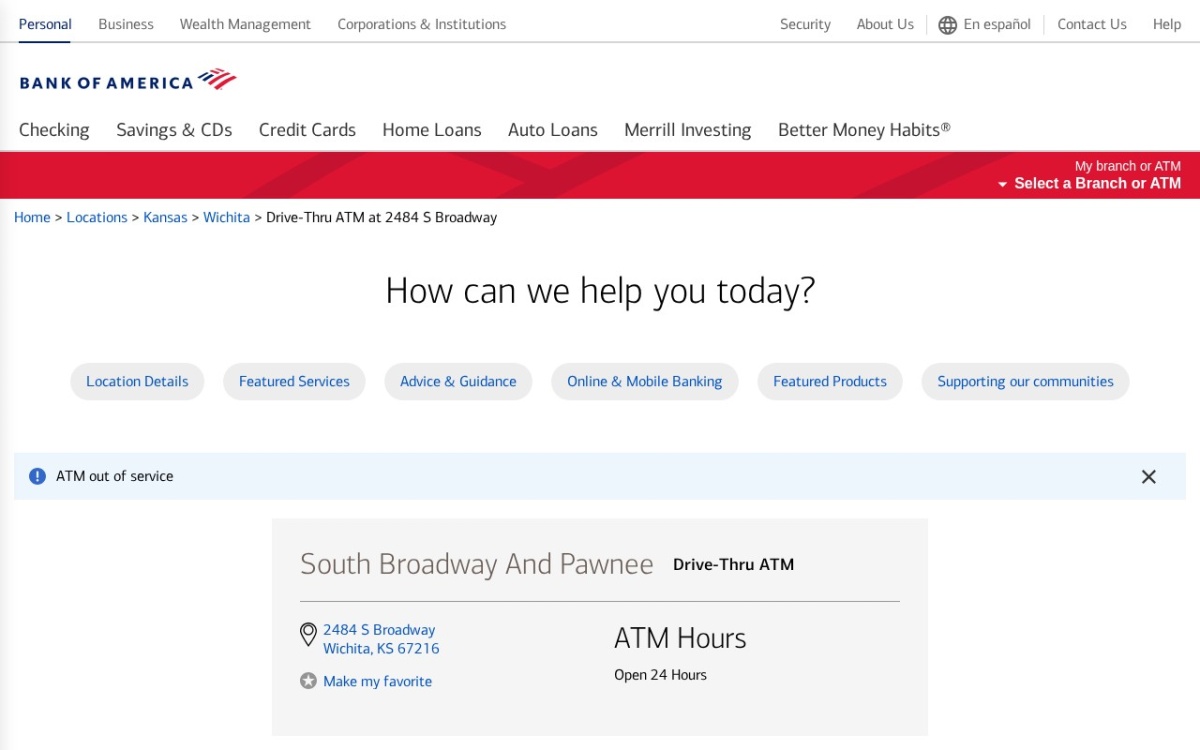Click the Kansas breadcrumb

[165, 217]
